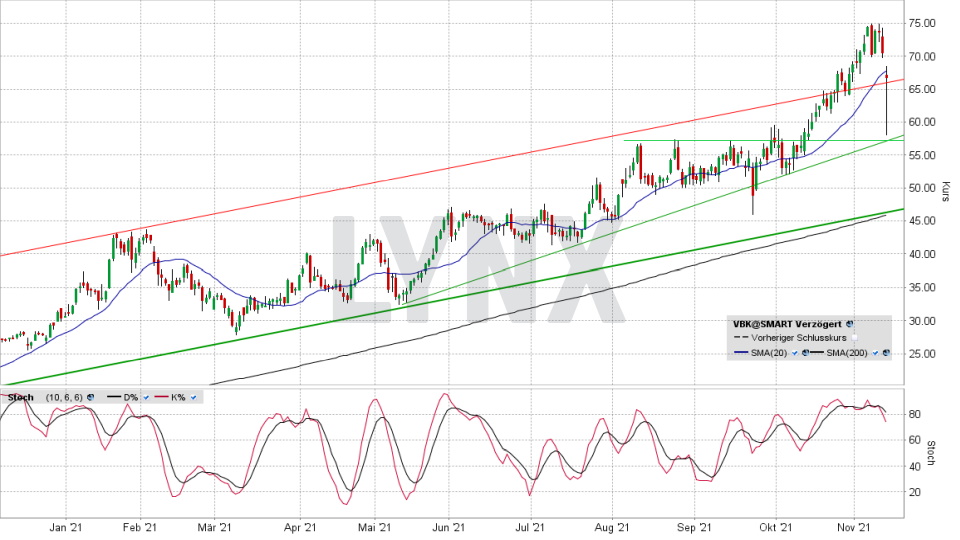This screenshot has width=960, height=540.
Task: Click the Nov '21 date label
Action: pyautogui.click(x=854, y=527)
